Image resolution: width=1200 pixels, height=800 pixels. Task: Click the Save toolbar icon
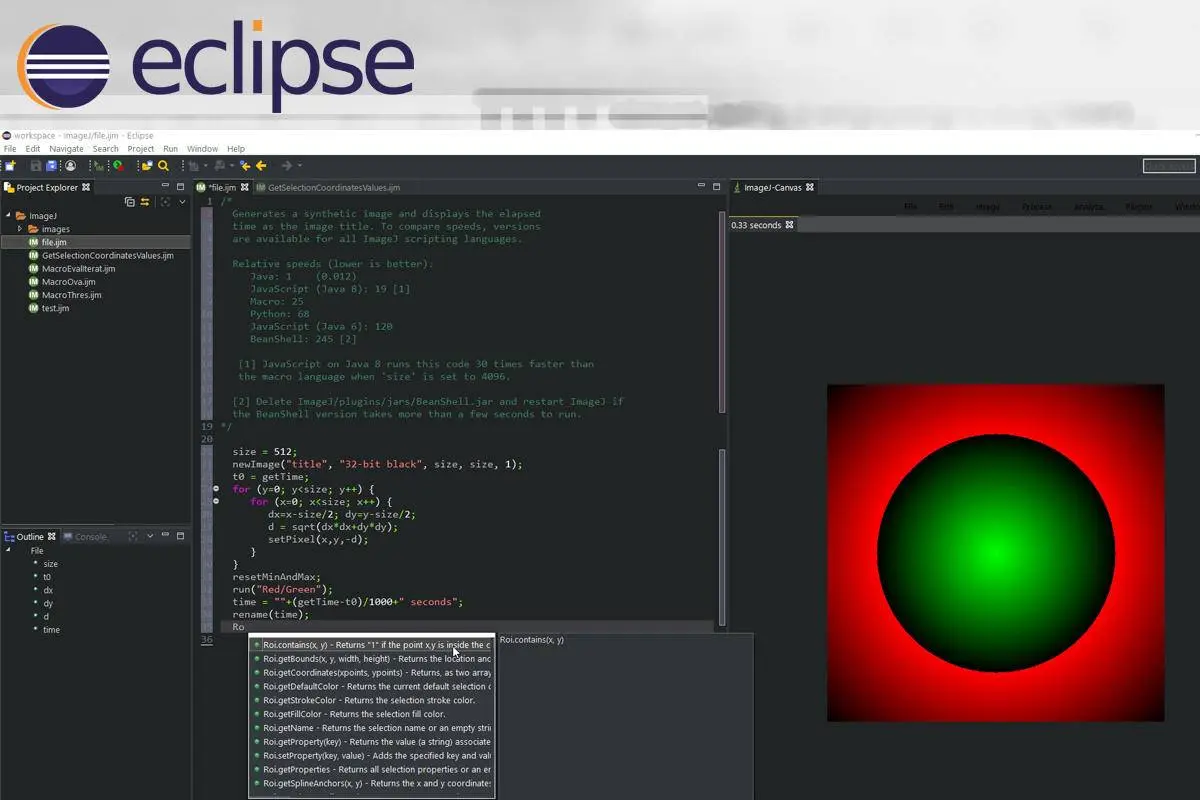pos(36,165)
